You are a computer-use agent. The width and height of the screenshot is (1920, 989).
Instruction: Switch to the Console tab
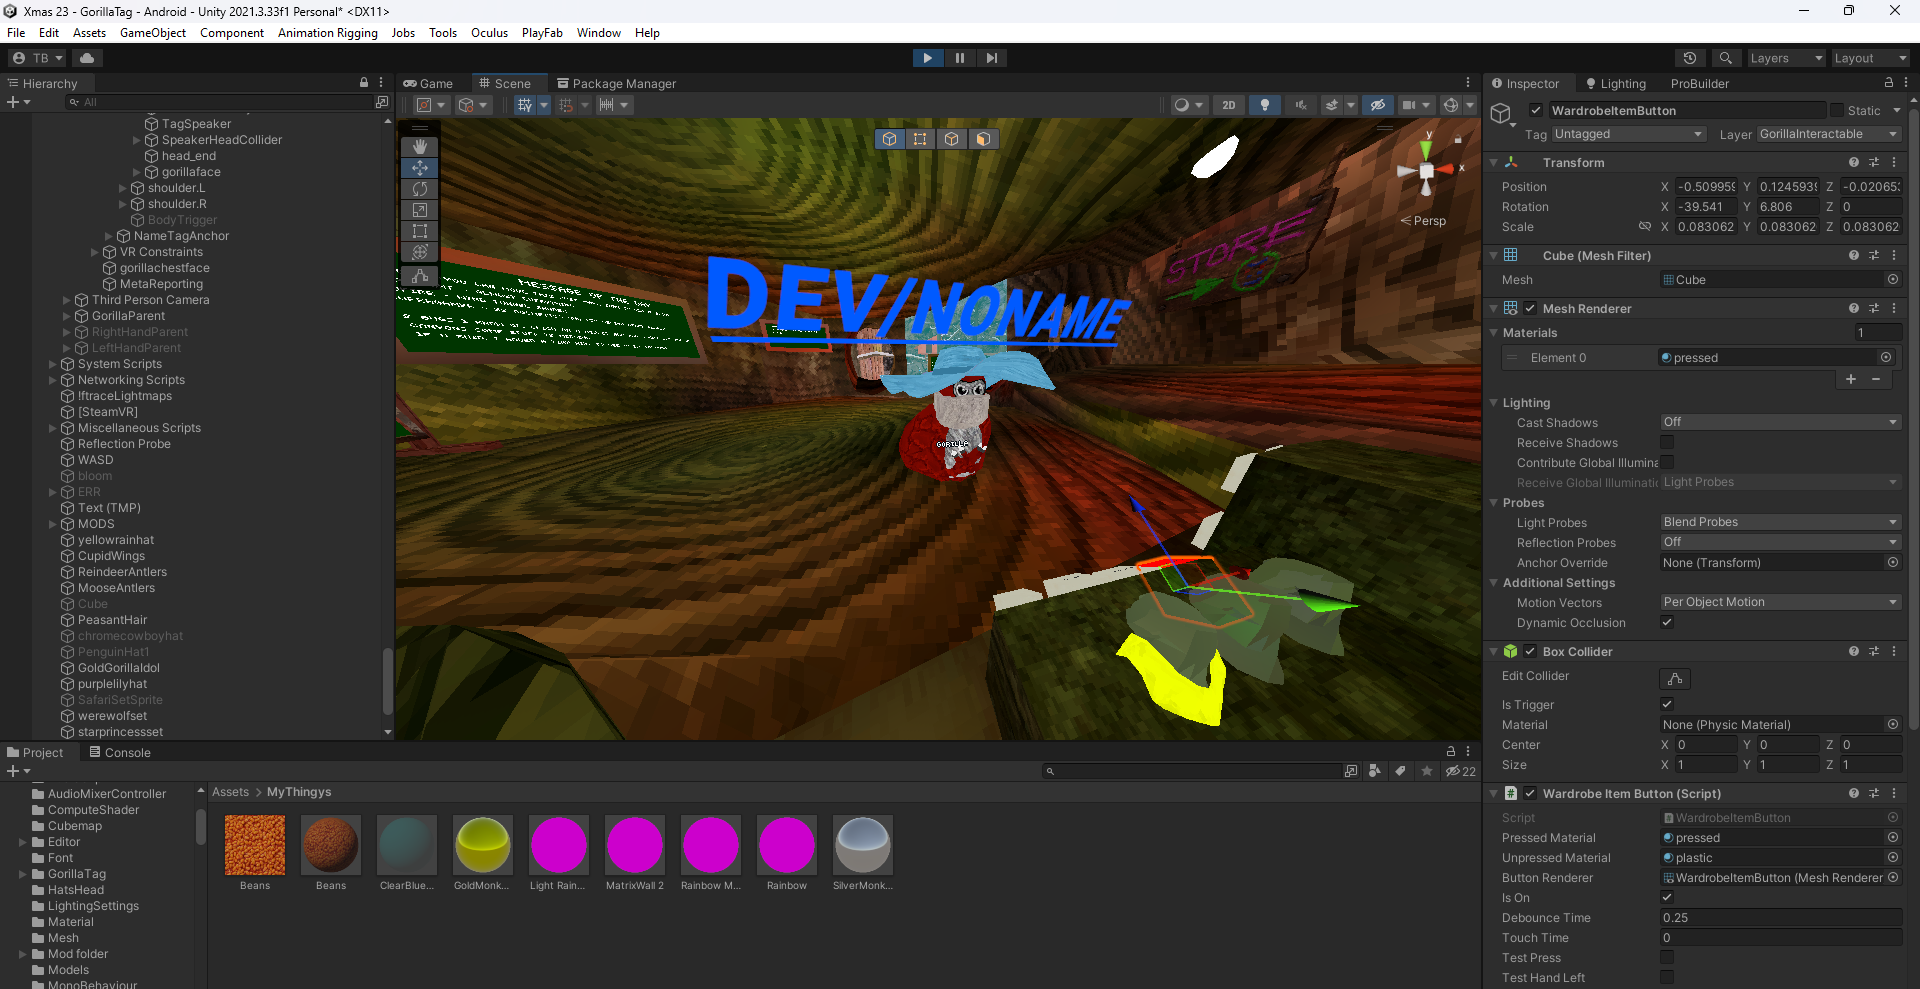coord(120,752)
